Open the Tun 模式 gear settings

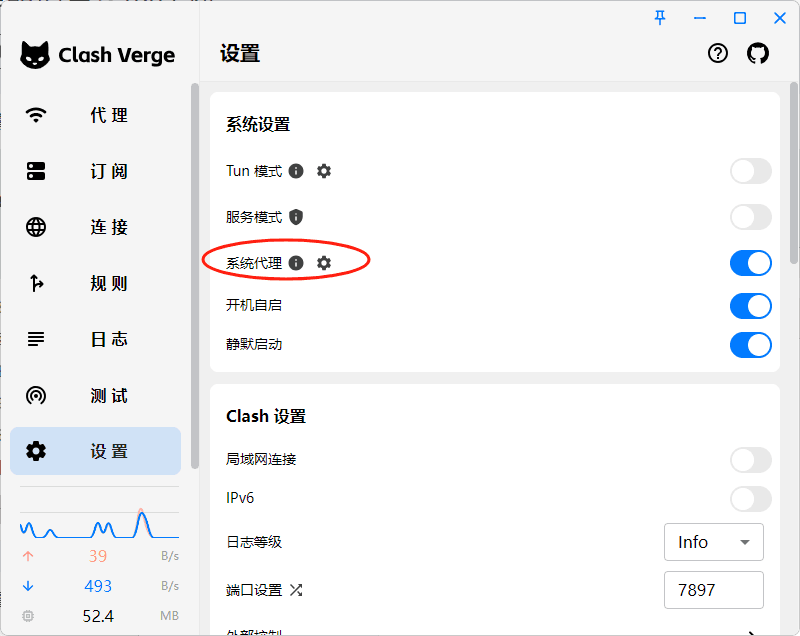coord(324,171)
